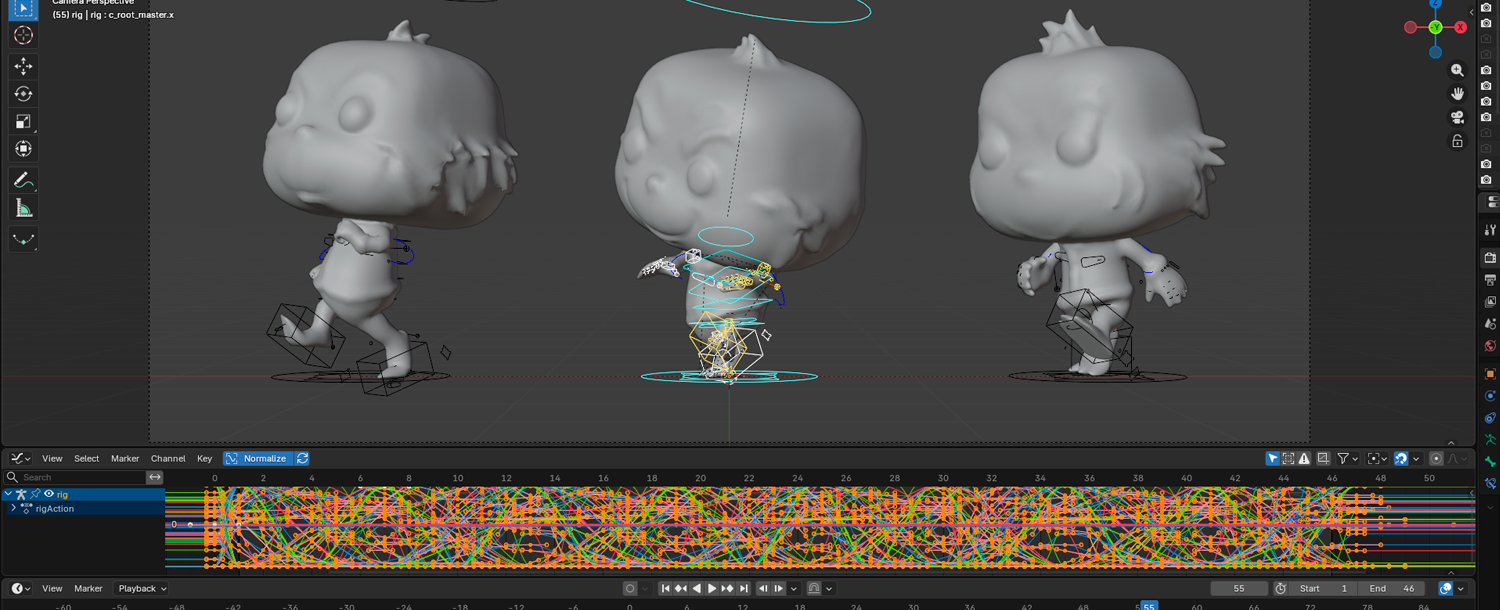The width and height of the screenshot is (1500, 610).
Task: Open the World properties tab
Action: point(1490,346)
